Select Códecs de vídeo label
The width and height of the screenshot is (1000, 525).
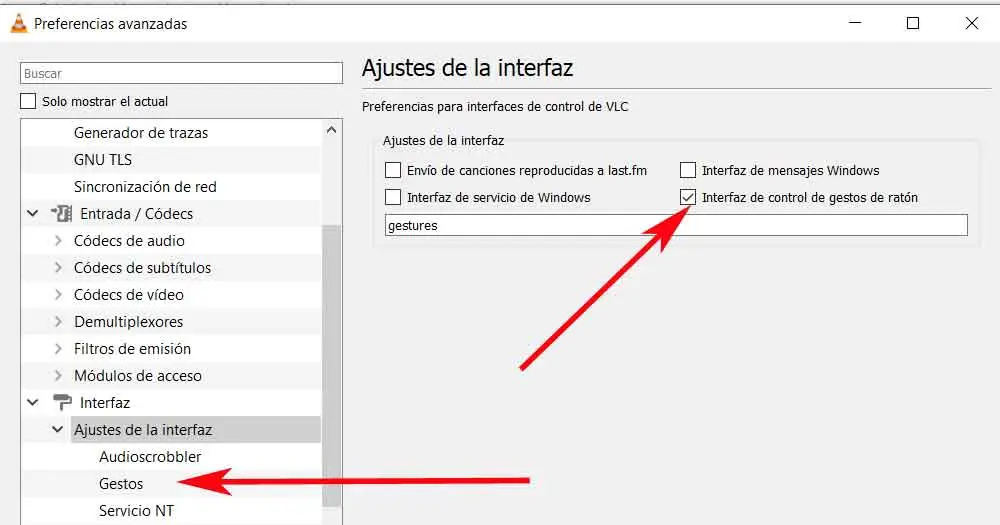click(x=129, y=295)
